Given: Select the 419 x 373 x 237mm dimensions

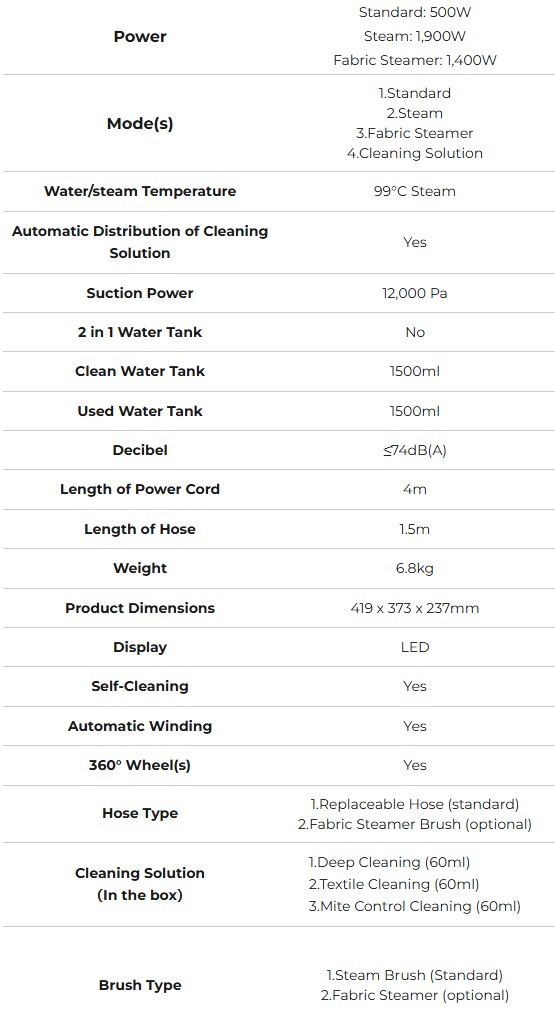Looking at the screenshot, I should pos(415,608).
